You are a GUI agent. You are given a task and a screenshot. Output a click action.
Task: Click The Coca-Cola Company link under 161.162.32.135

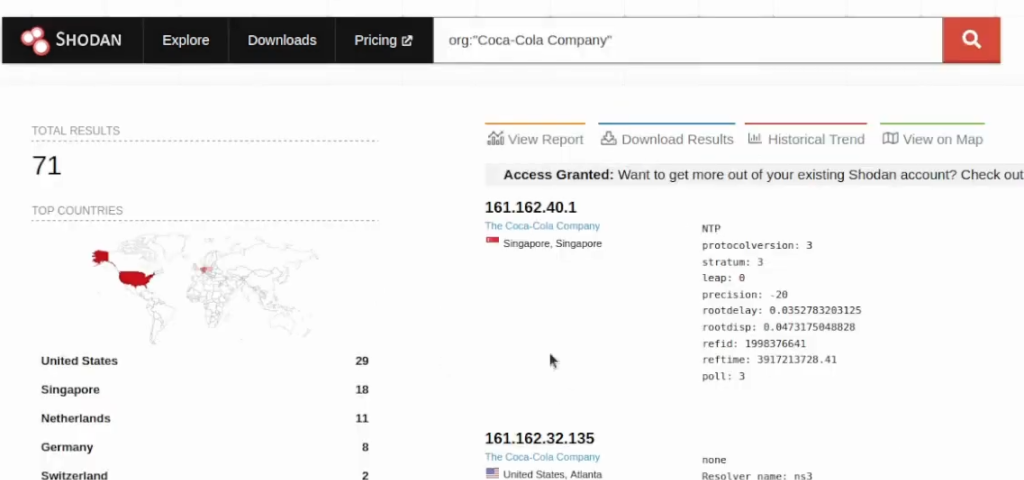pos(542,457)
